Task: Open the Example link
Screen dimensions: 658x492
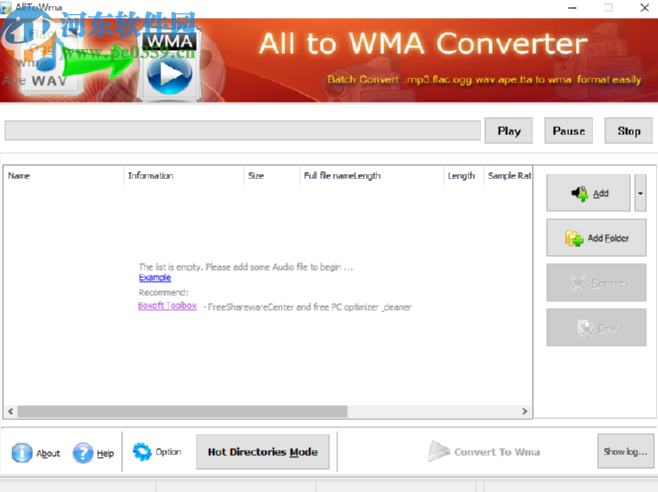Action: tap(155, 278)
